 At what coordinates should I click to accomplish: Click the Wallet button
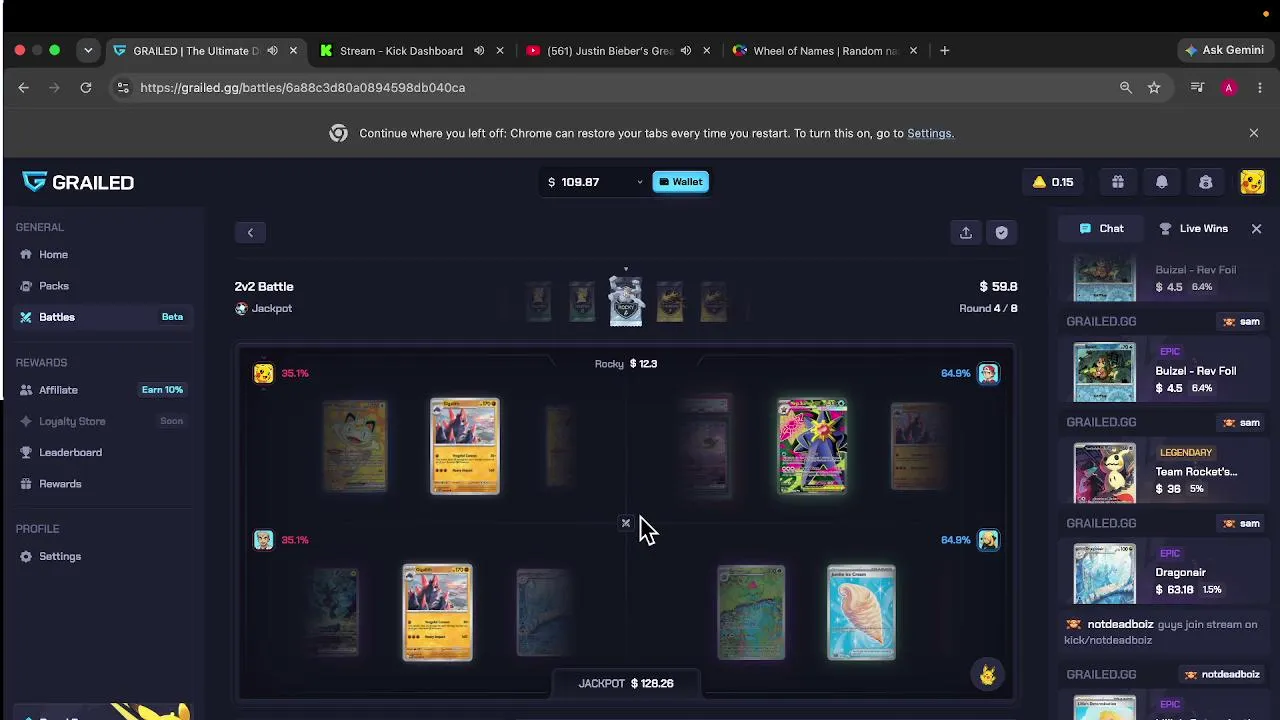pos(680,182)
